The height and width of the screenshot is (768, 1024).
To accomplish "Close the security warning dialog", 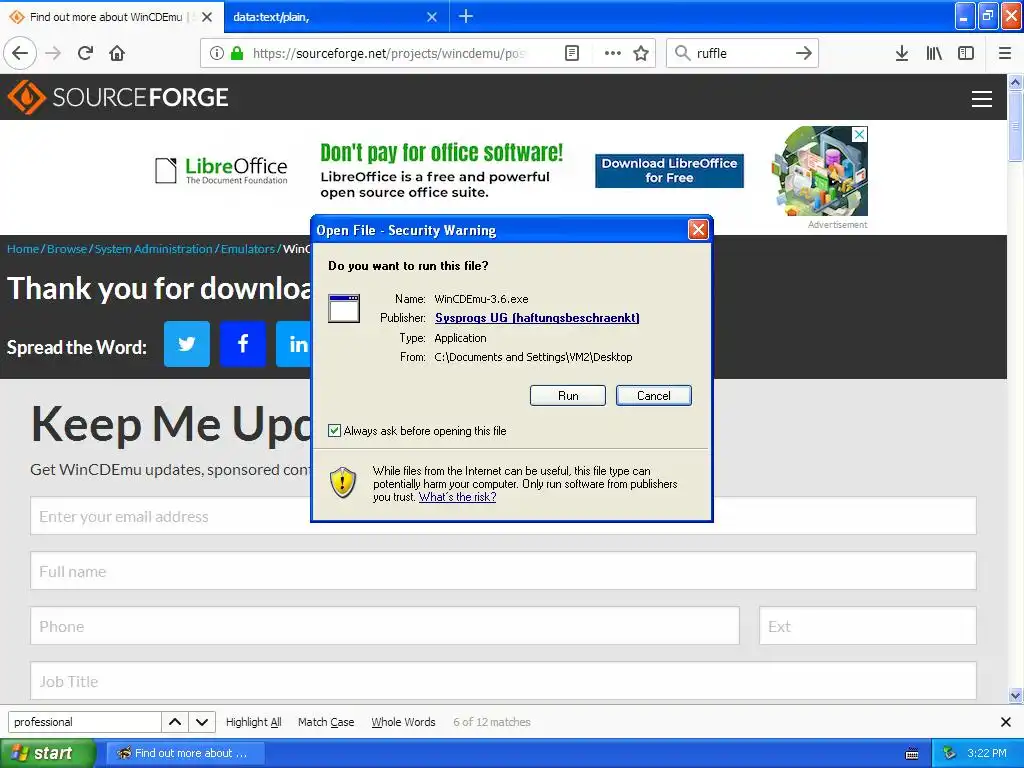I will (698, 230).
